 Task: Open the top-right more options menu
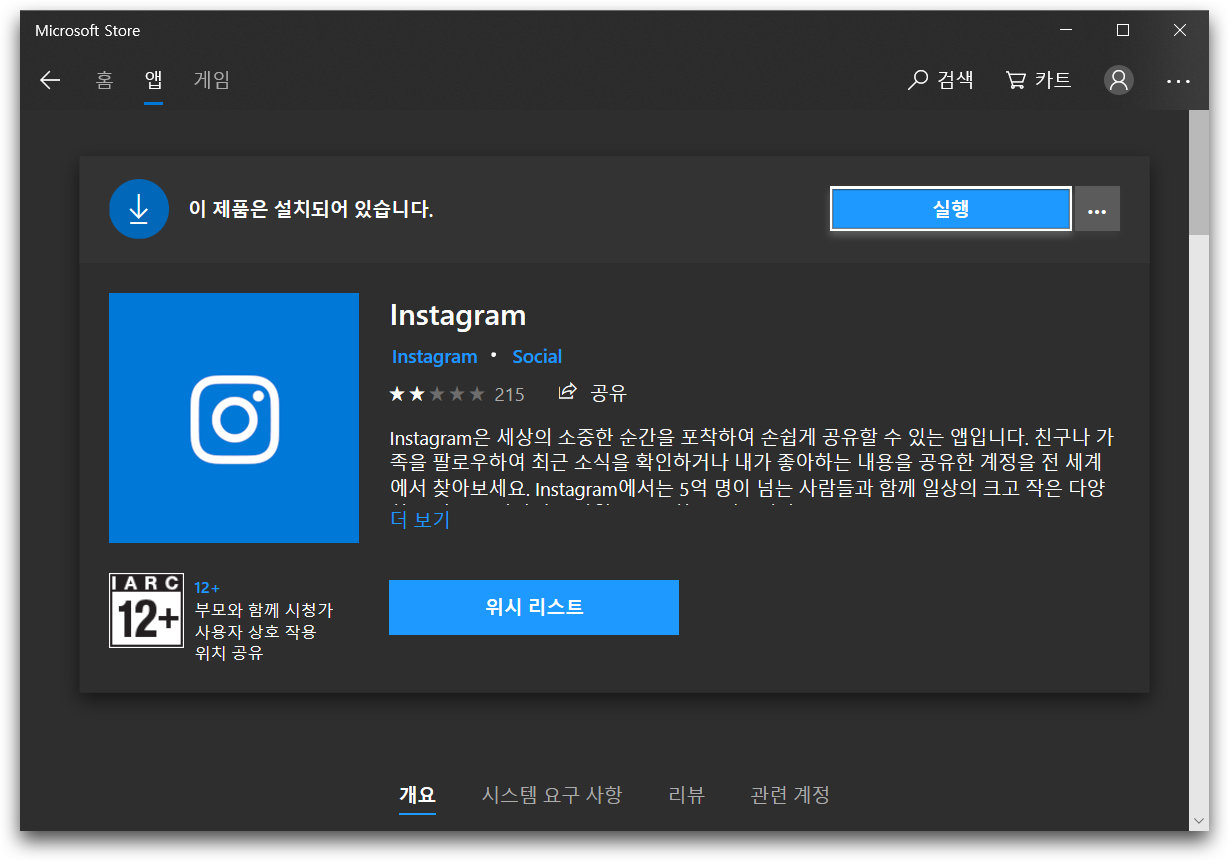pyautogui.click(x=1178, y=81)
